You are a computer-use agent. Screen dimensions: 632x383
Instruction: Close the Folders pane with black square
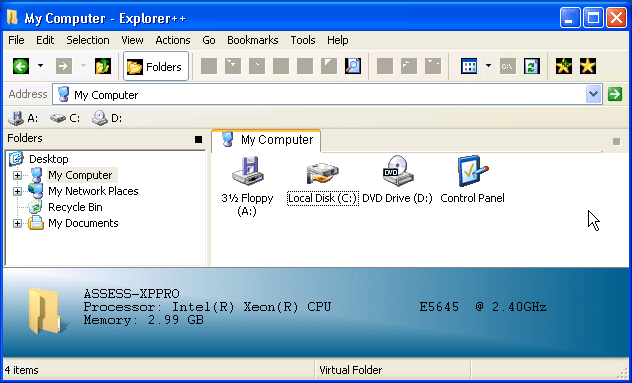click(x=198, y=139)
